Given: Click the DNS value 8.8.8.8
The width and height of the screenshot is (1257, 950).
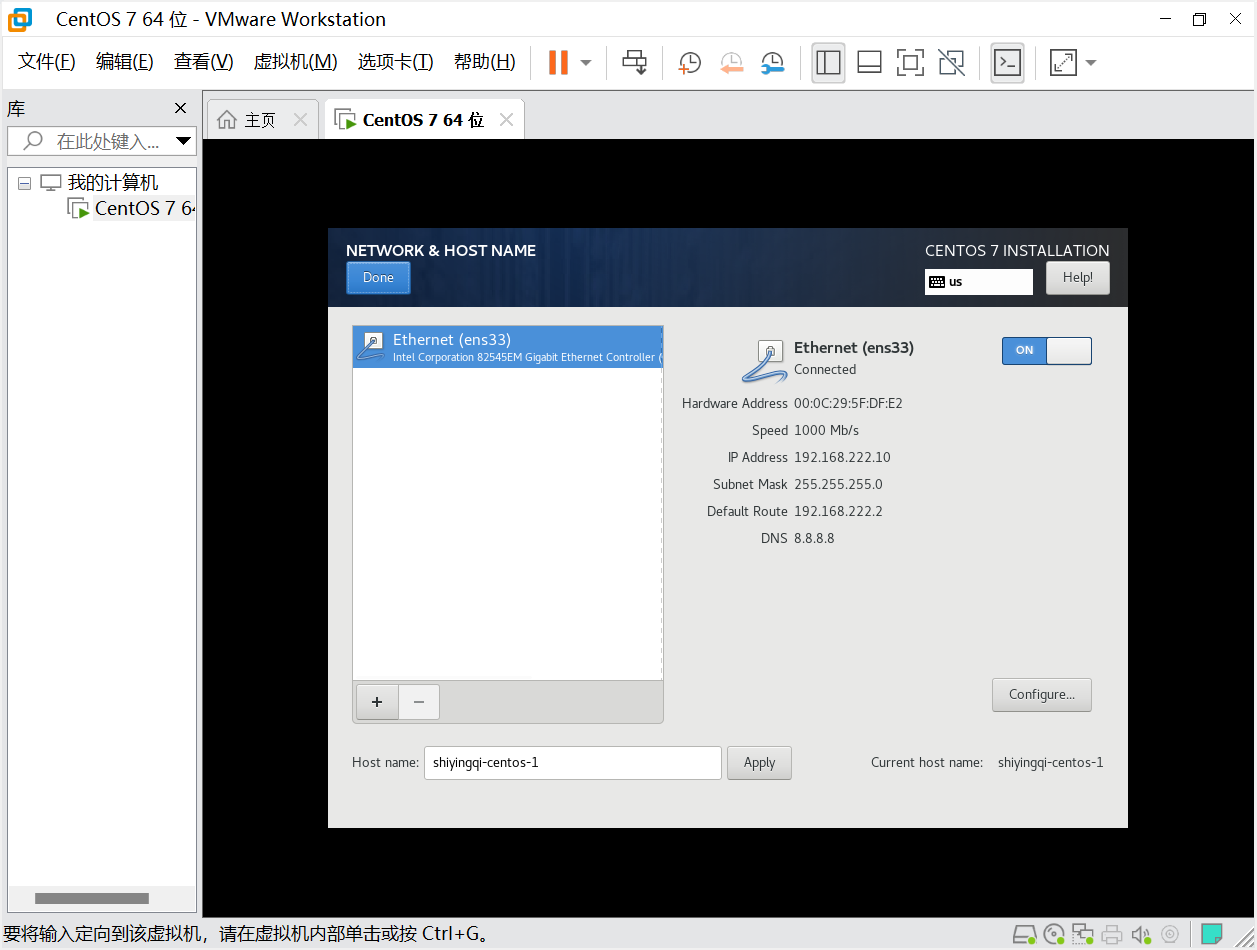Looking at the screenshot, I should coord(814,538).
